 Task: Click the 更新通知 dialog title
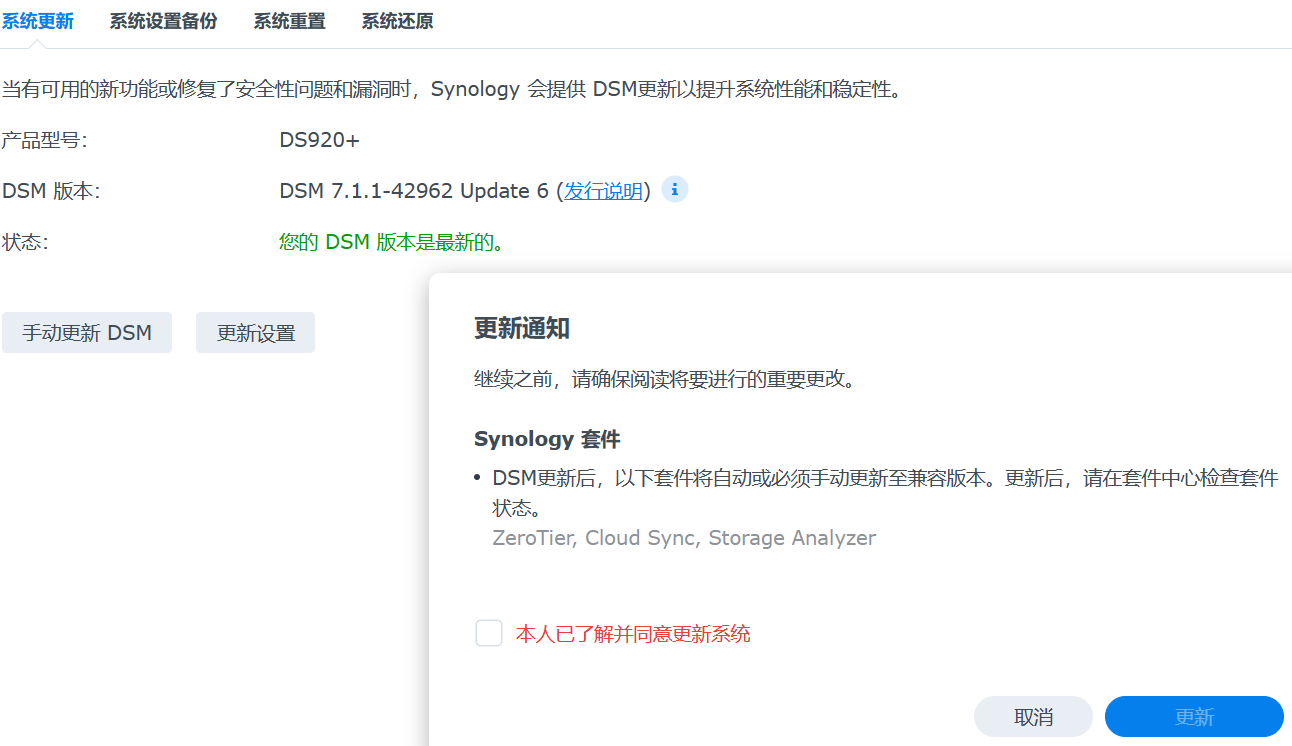[522, 328]
